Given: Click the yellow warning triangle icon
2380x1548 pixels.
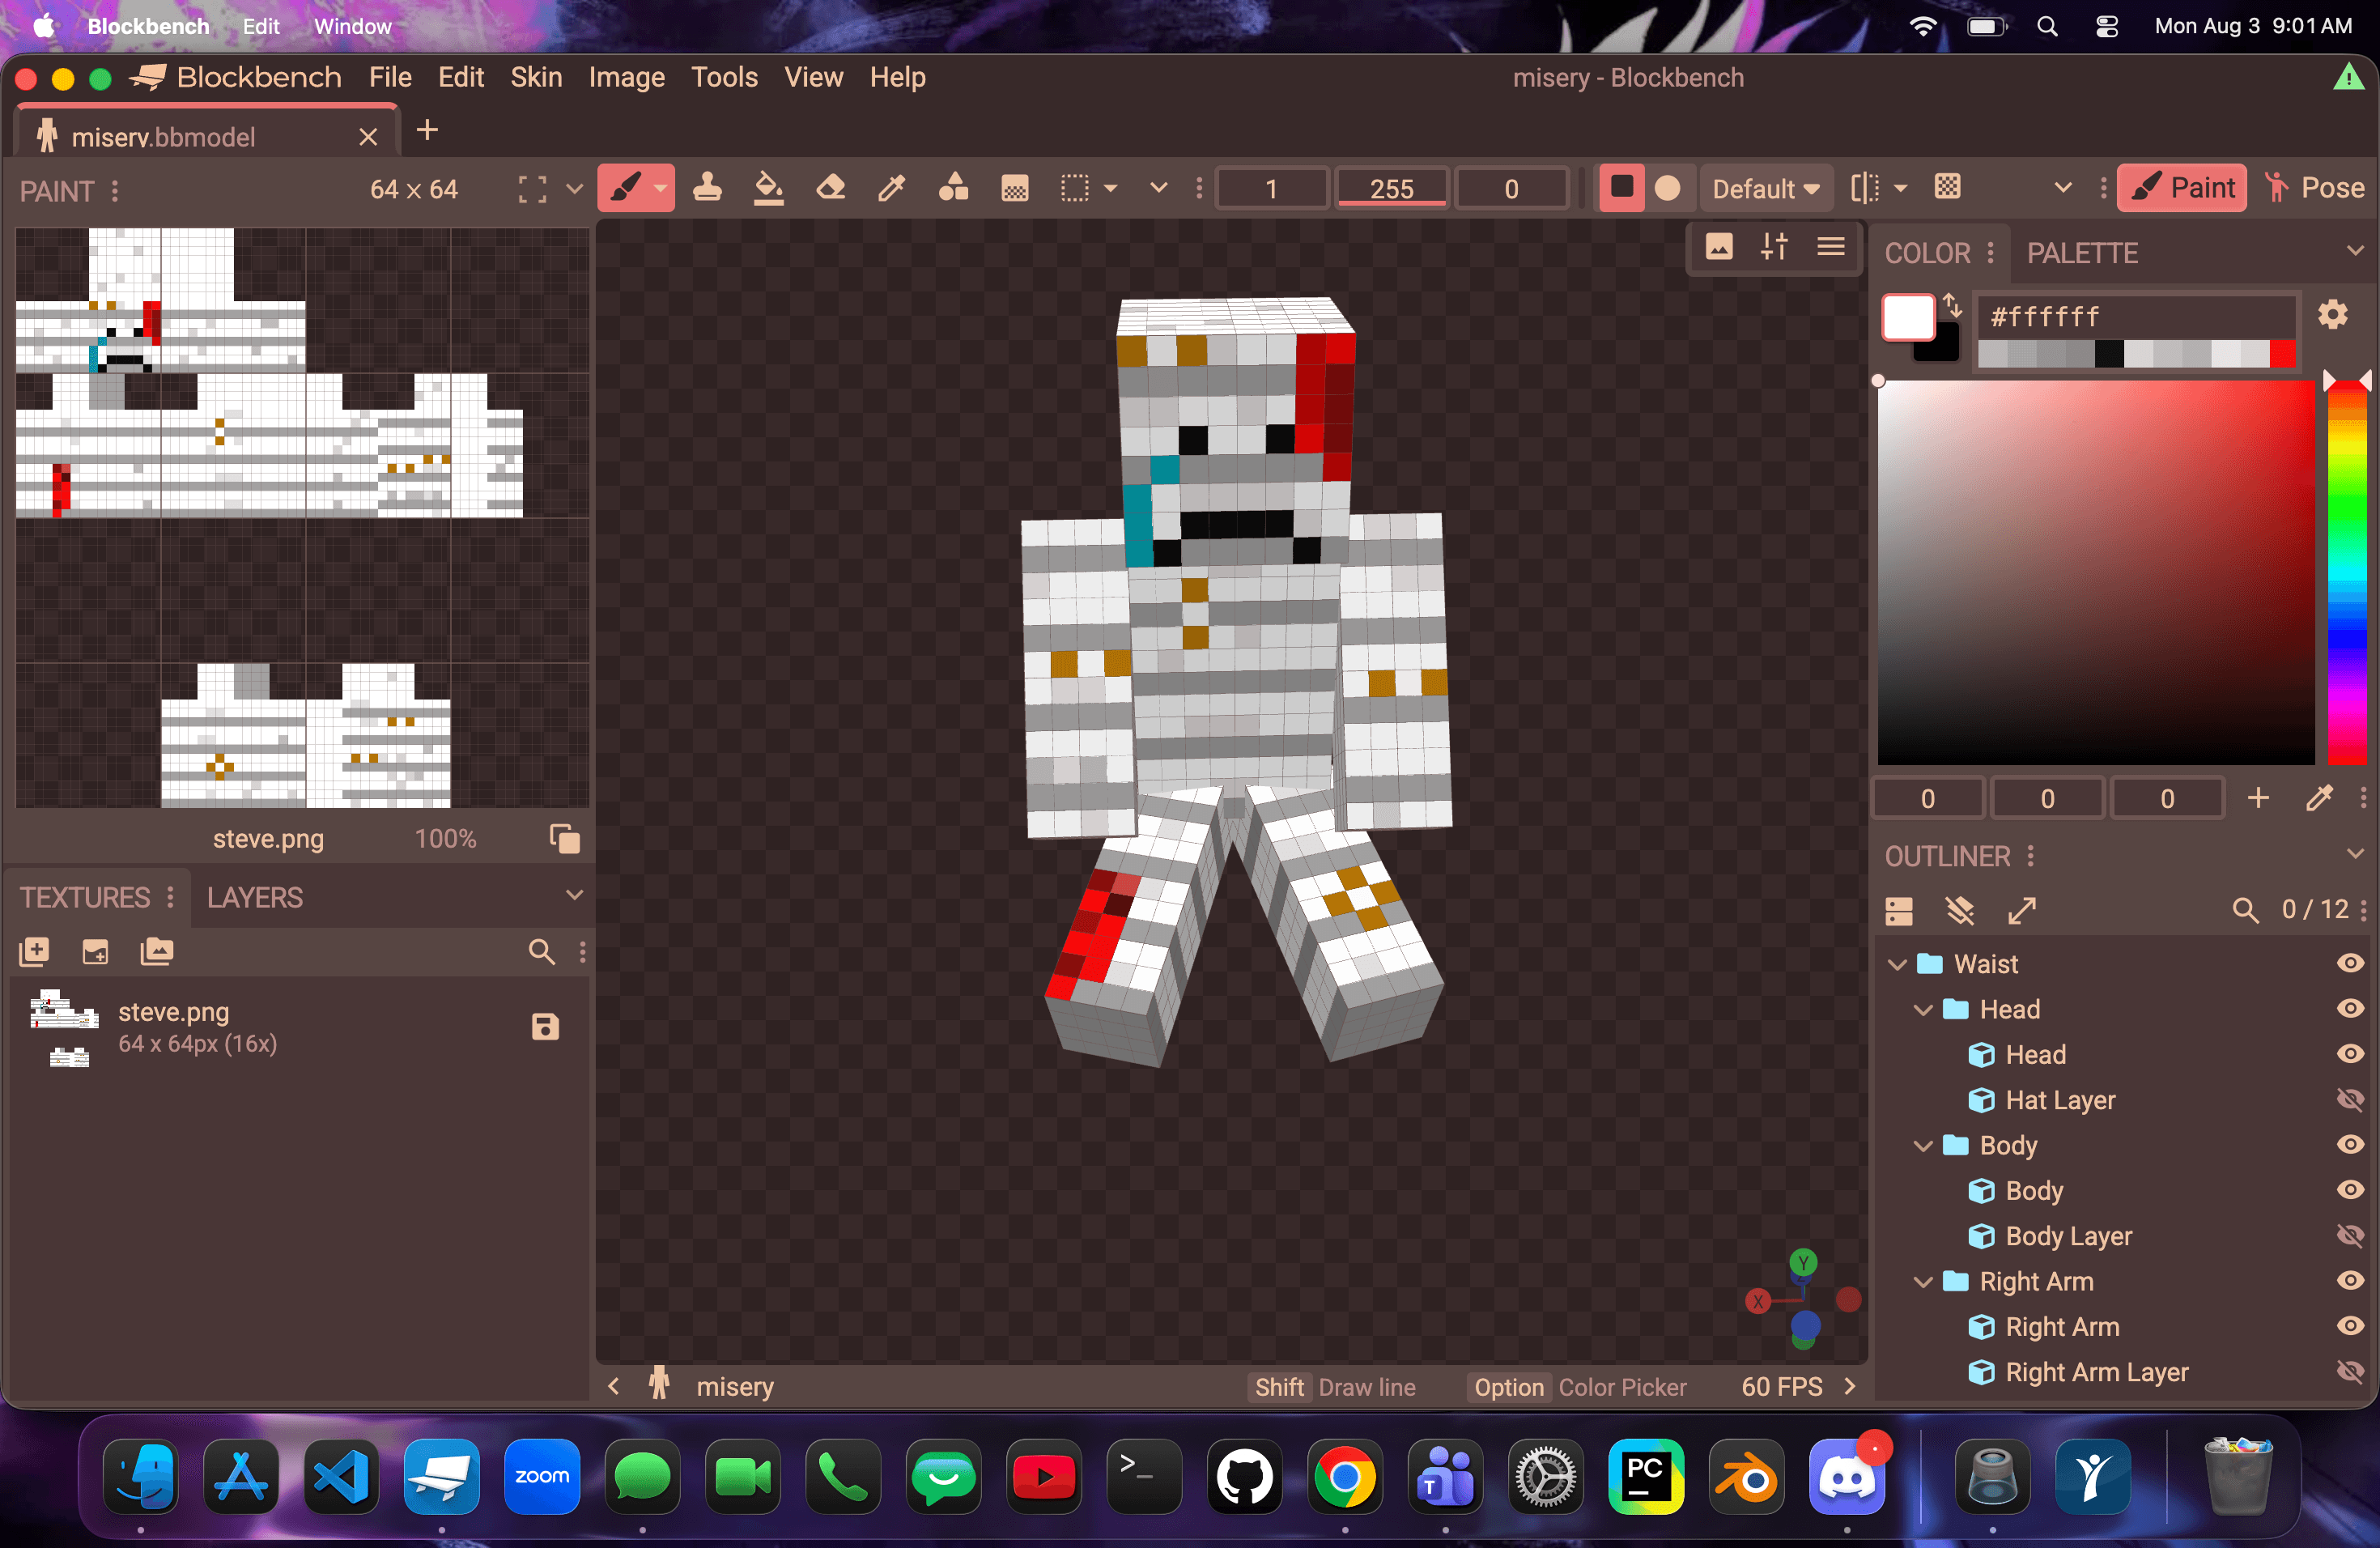Looking at the screenshot, I should [2348, 77].
